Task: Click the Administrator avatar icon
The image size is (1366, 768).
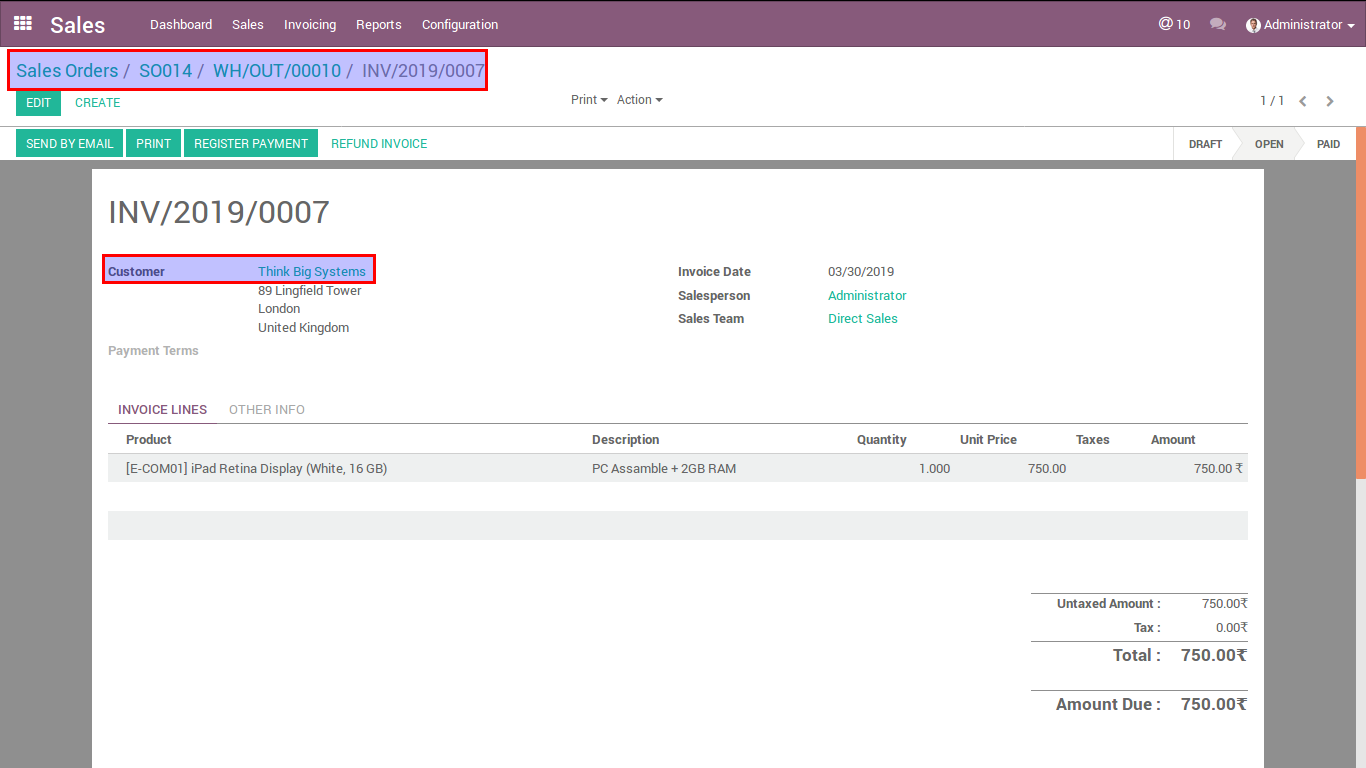Action: point(1253,25)
